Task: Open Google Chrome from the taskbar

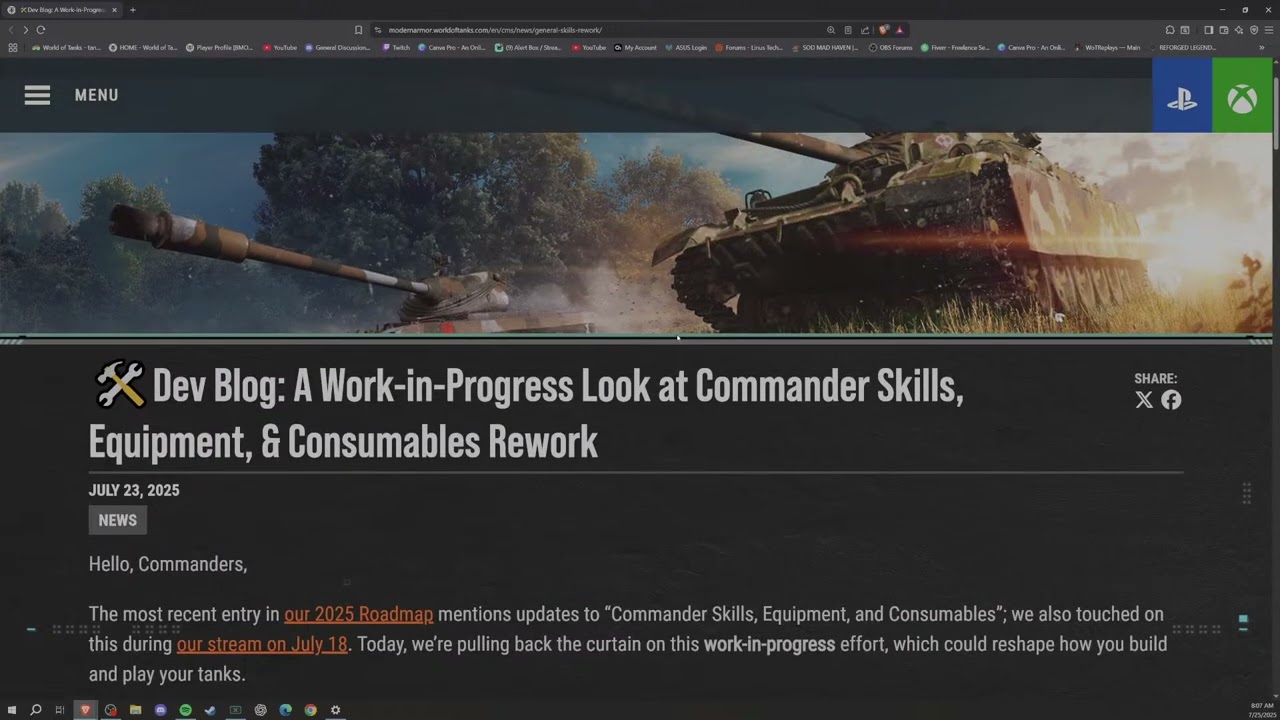Action: pos(310,710)
